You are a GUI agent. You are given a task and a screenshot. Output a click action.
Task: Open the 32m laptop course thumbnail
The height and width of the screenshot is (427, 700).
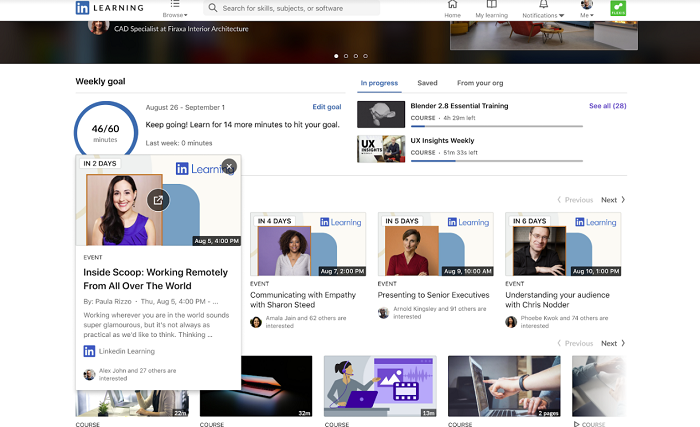277,386
